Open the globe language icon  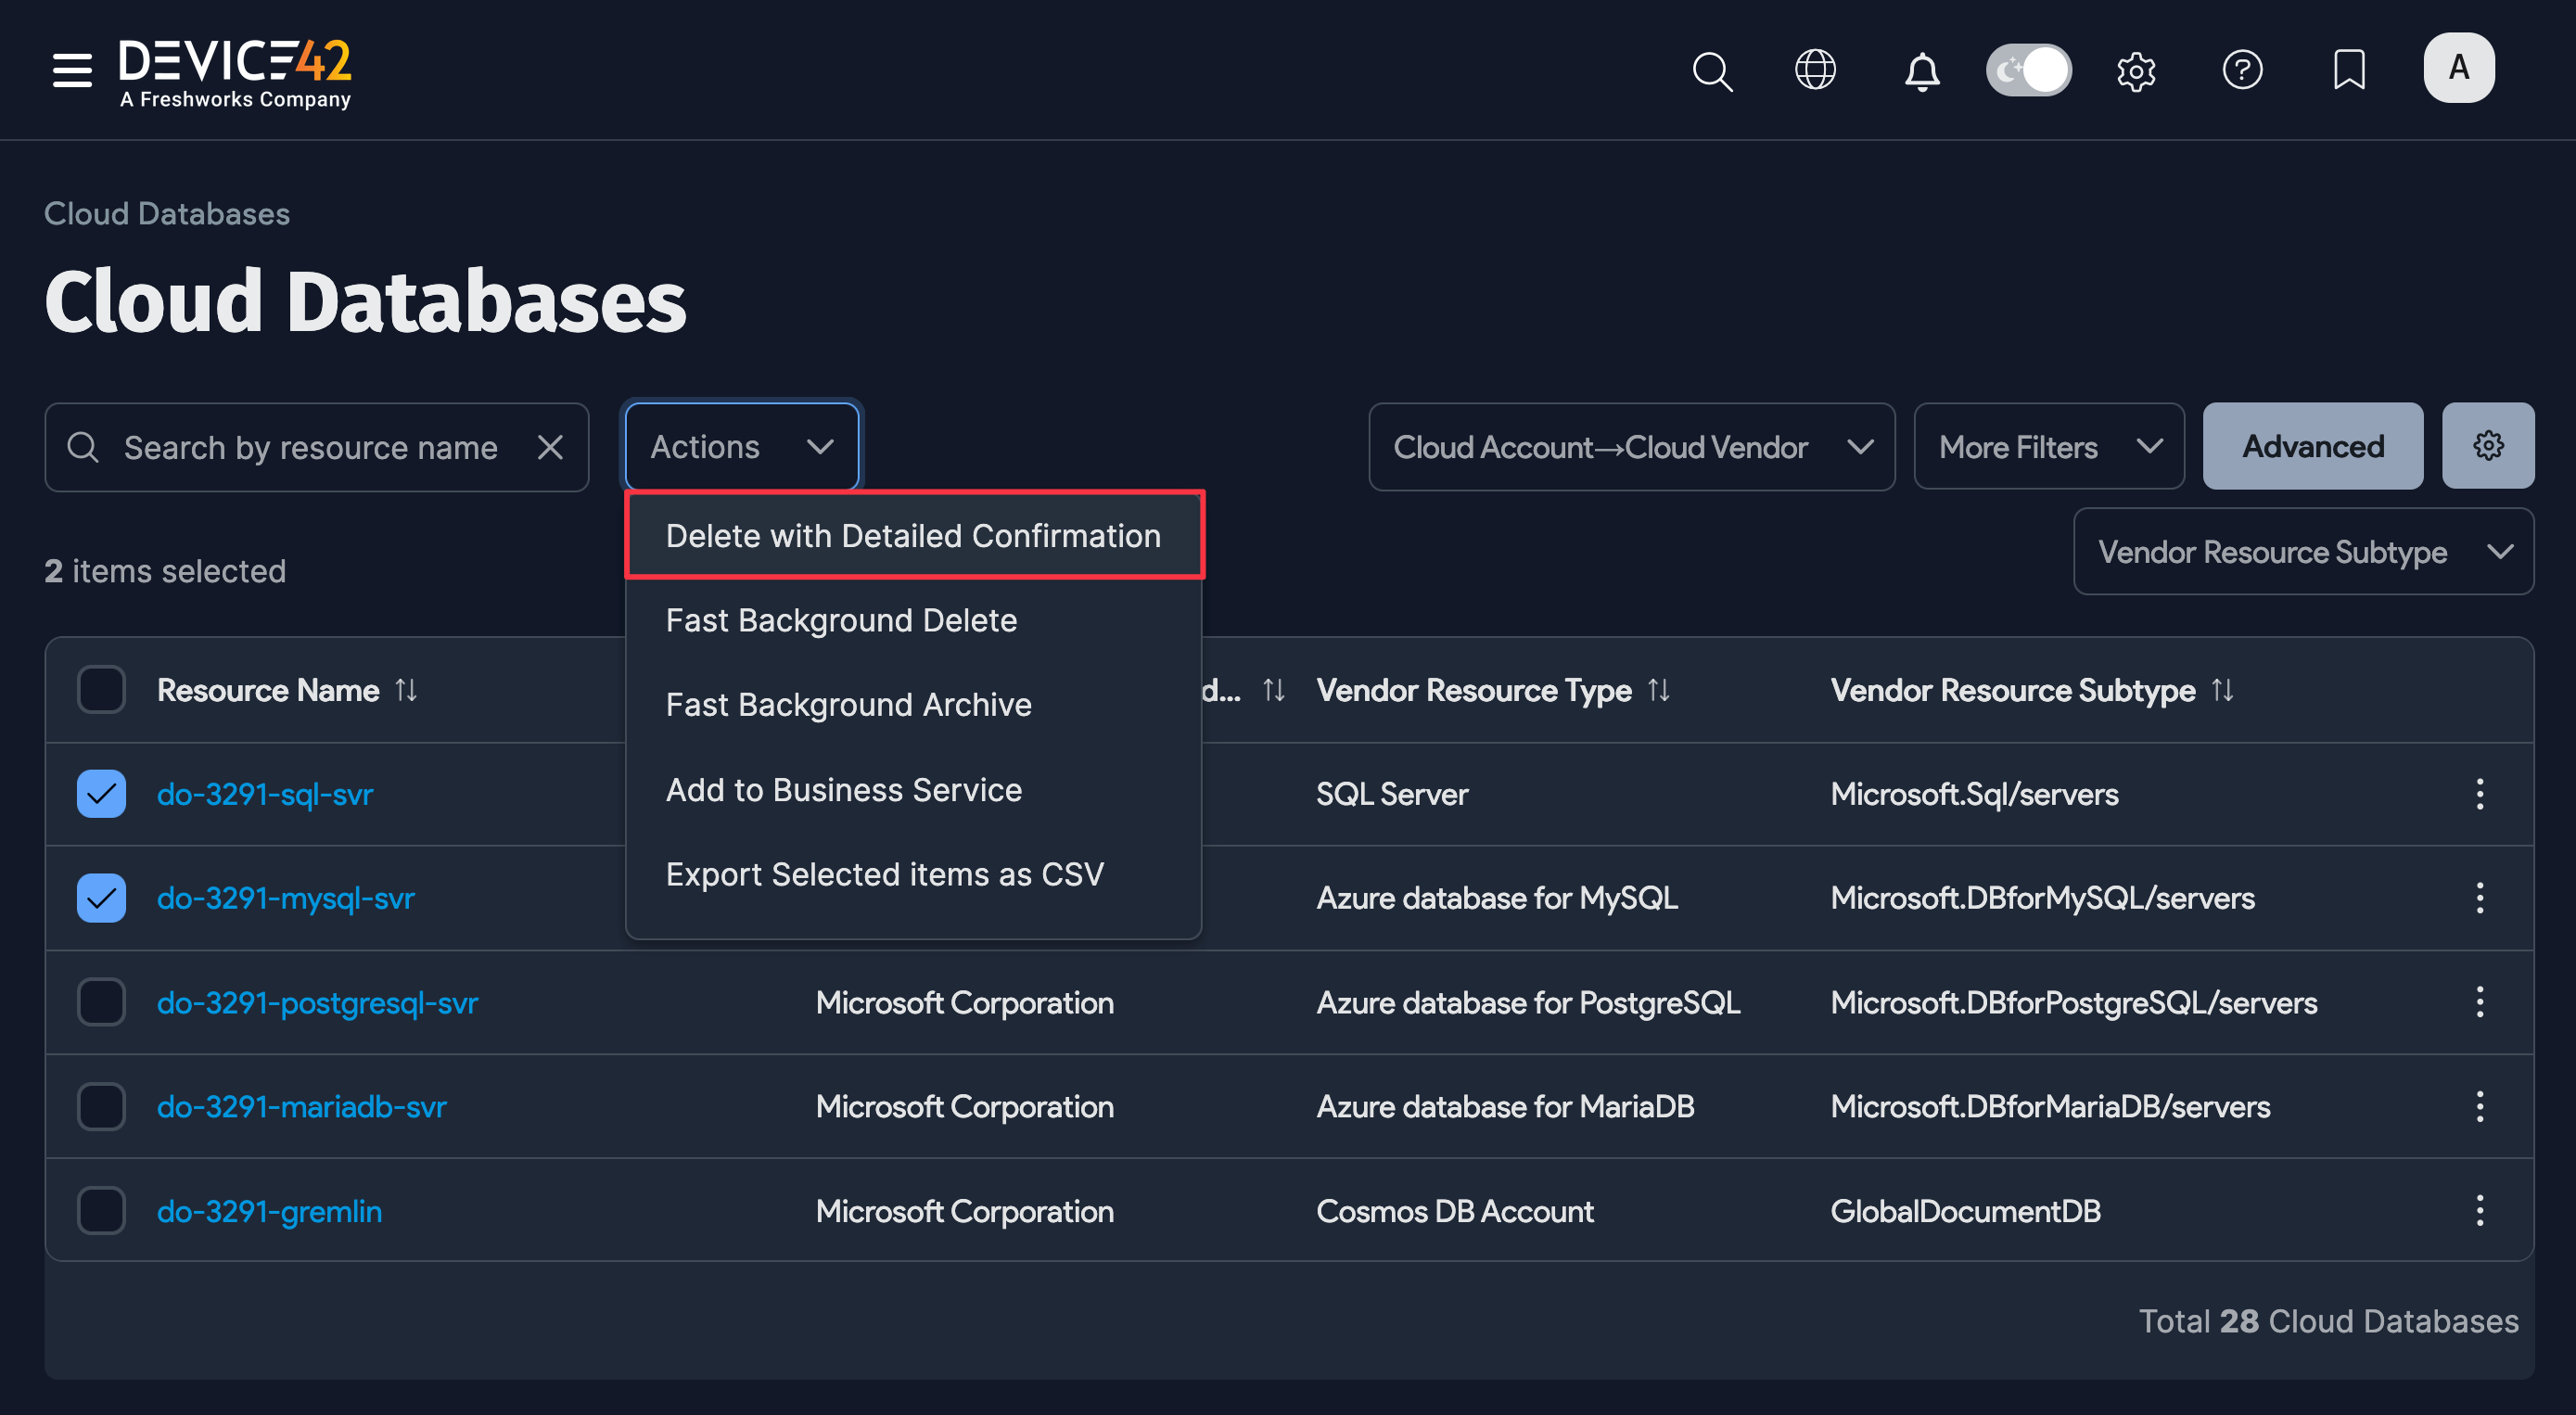pyautogui.click(x=1814, y=70)
